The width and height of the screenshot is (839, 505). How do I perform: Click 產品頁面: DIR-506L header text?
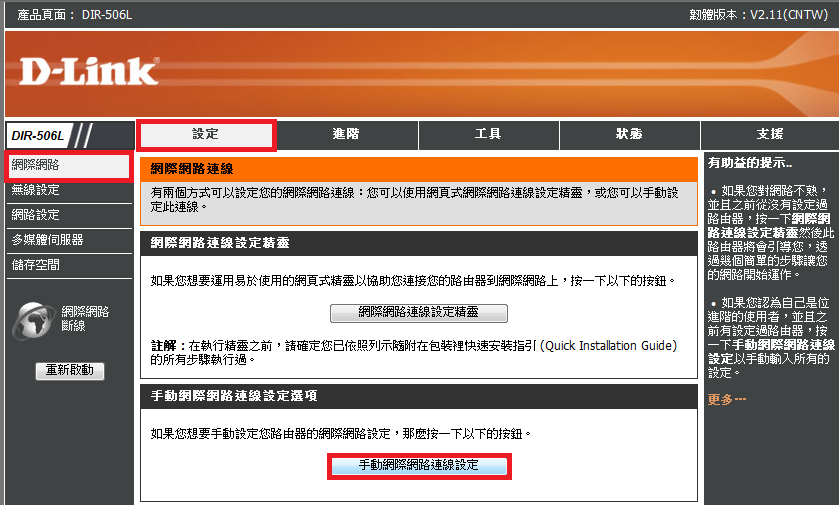pos(74,15)
